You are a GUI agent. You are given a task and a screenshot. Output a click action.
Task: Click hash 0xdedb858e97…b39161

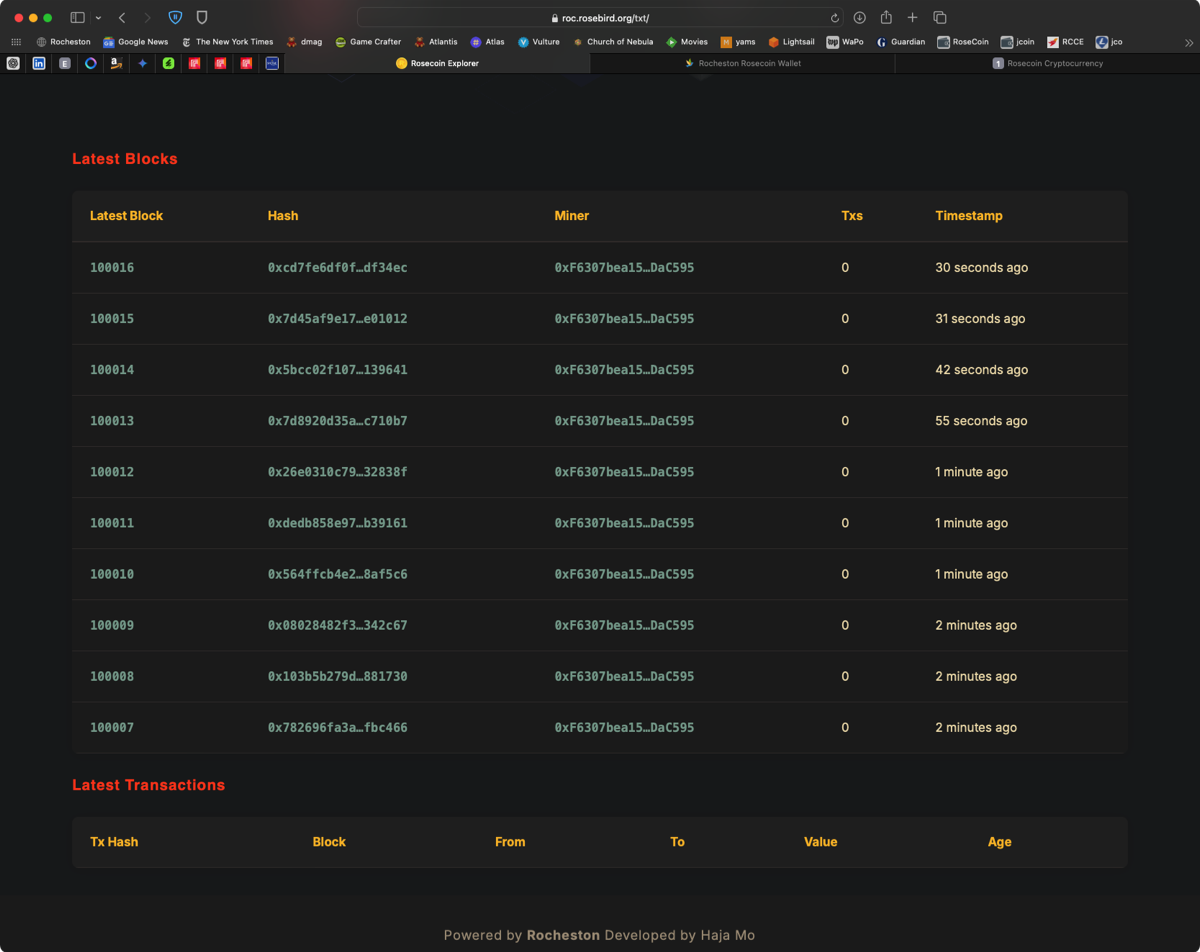338,523
